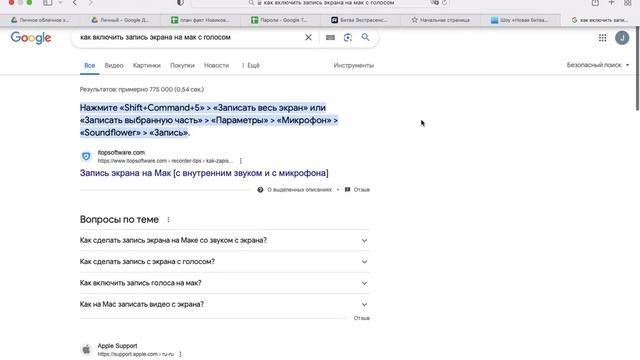Switch to план факт Новиков browser tab
640x360 pixels.
point(200,20)
